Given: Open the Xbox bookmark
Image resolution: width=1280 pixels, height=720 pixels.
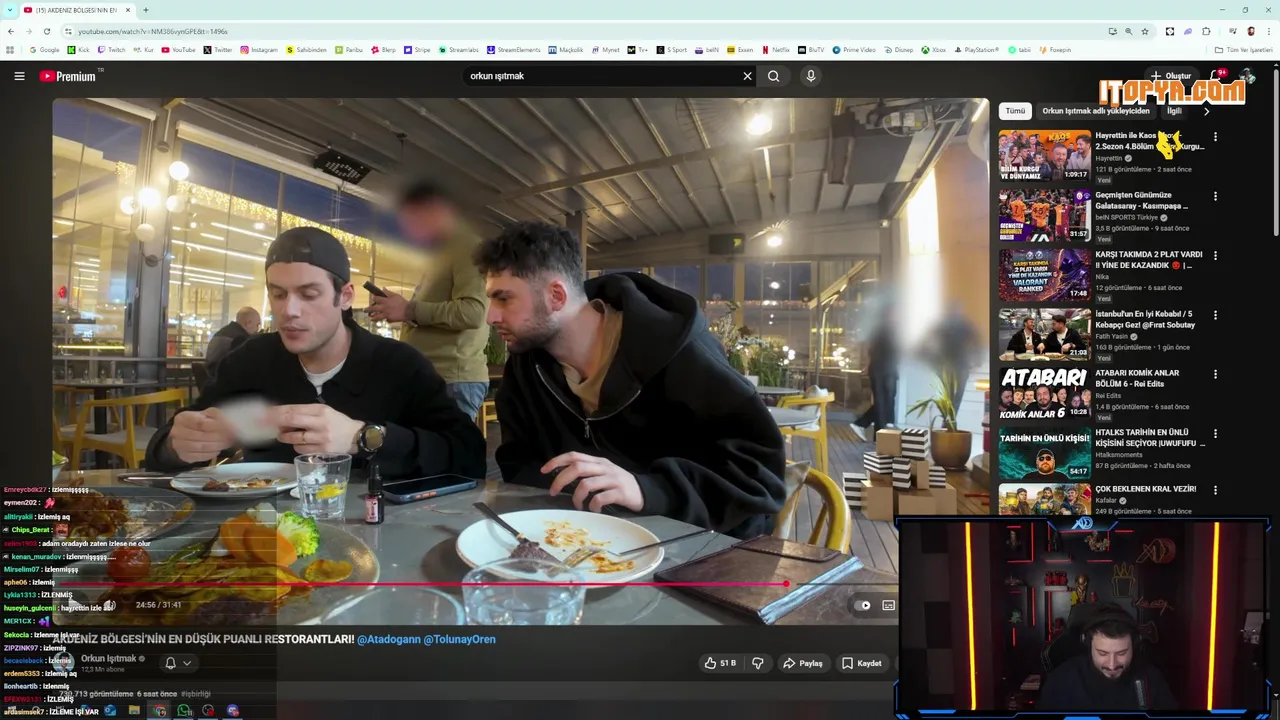Looking at the screenshot, I should tap(934, 50).
